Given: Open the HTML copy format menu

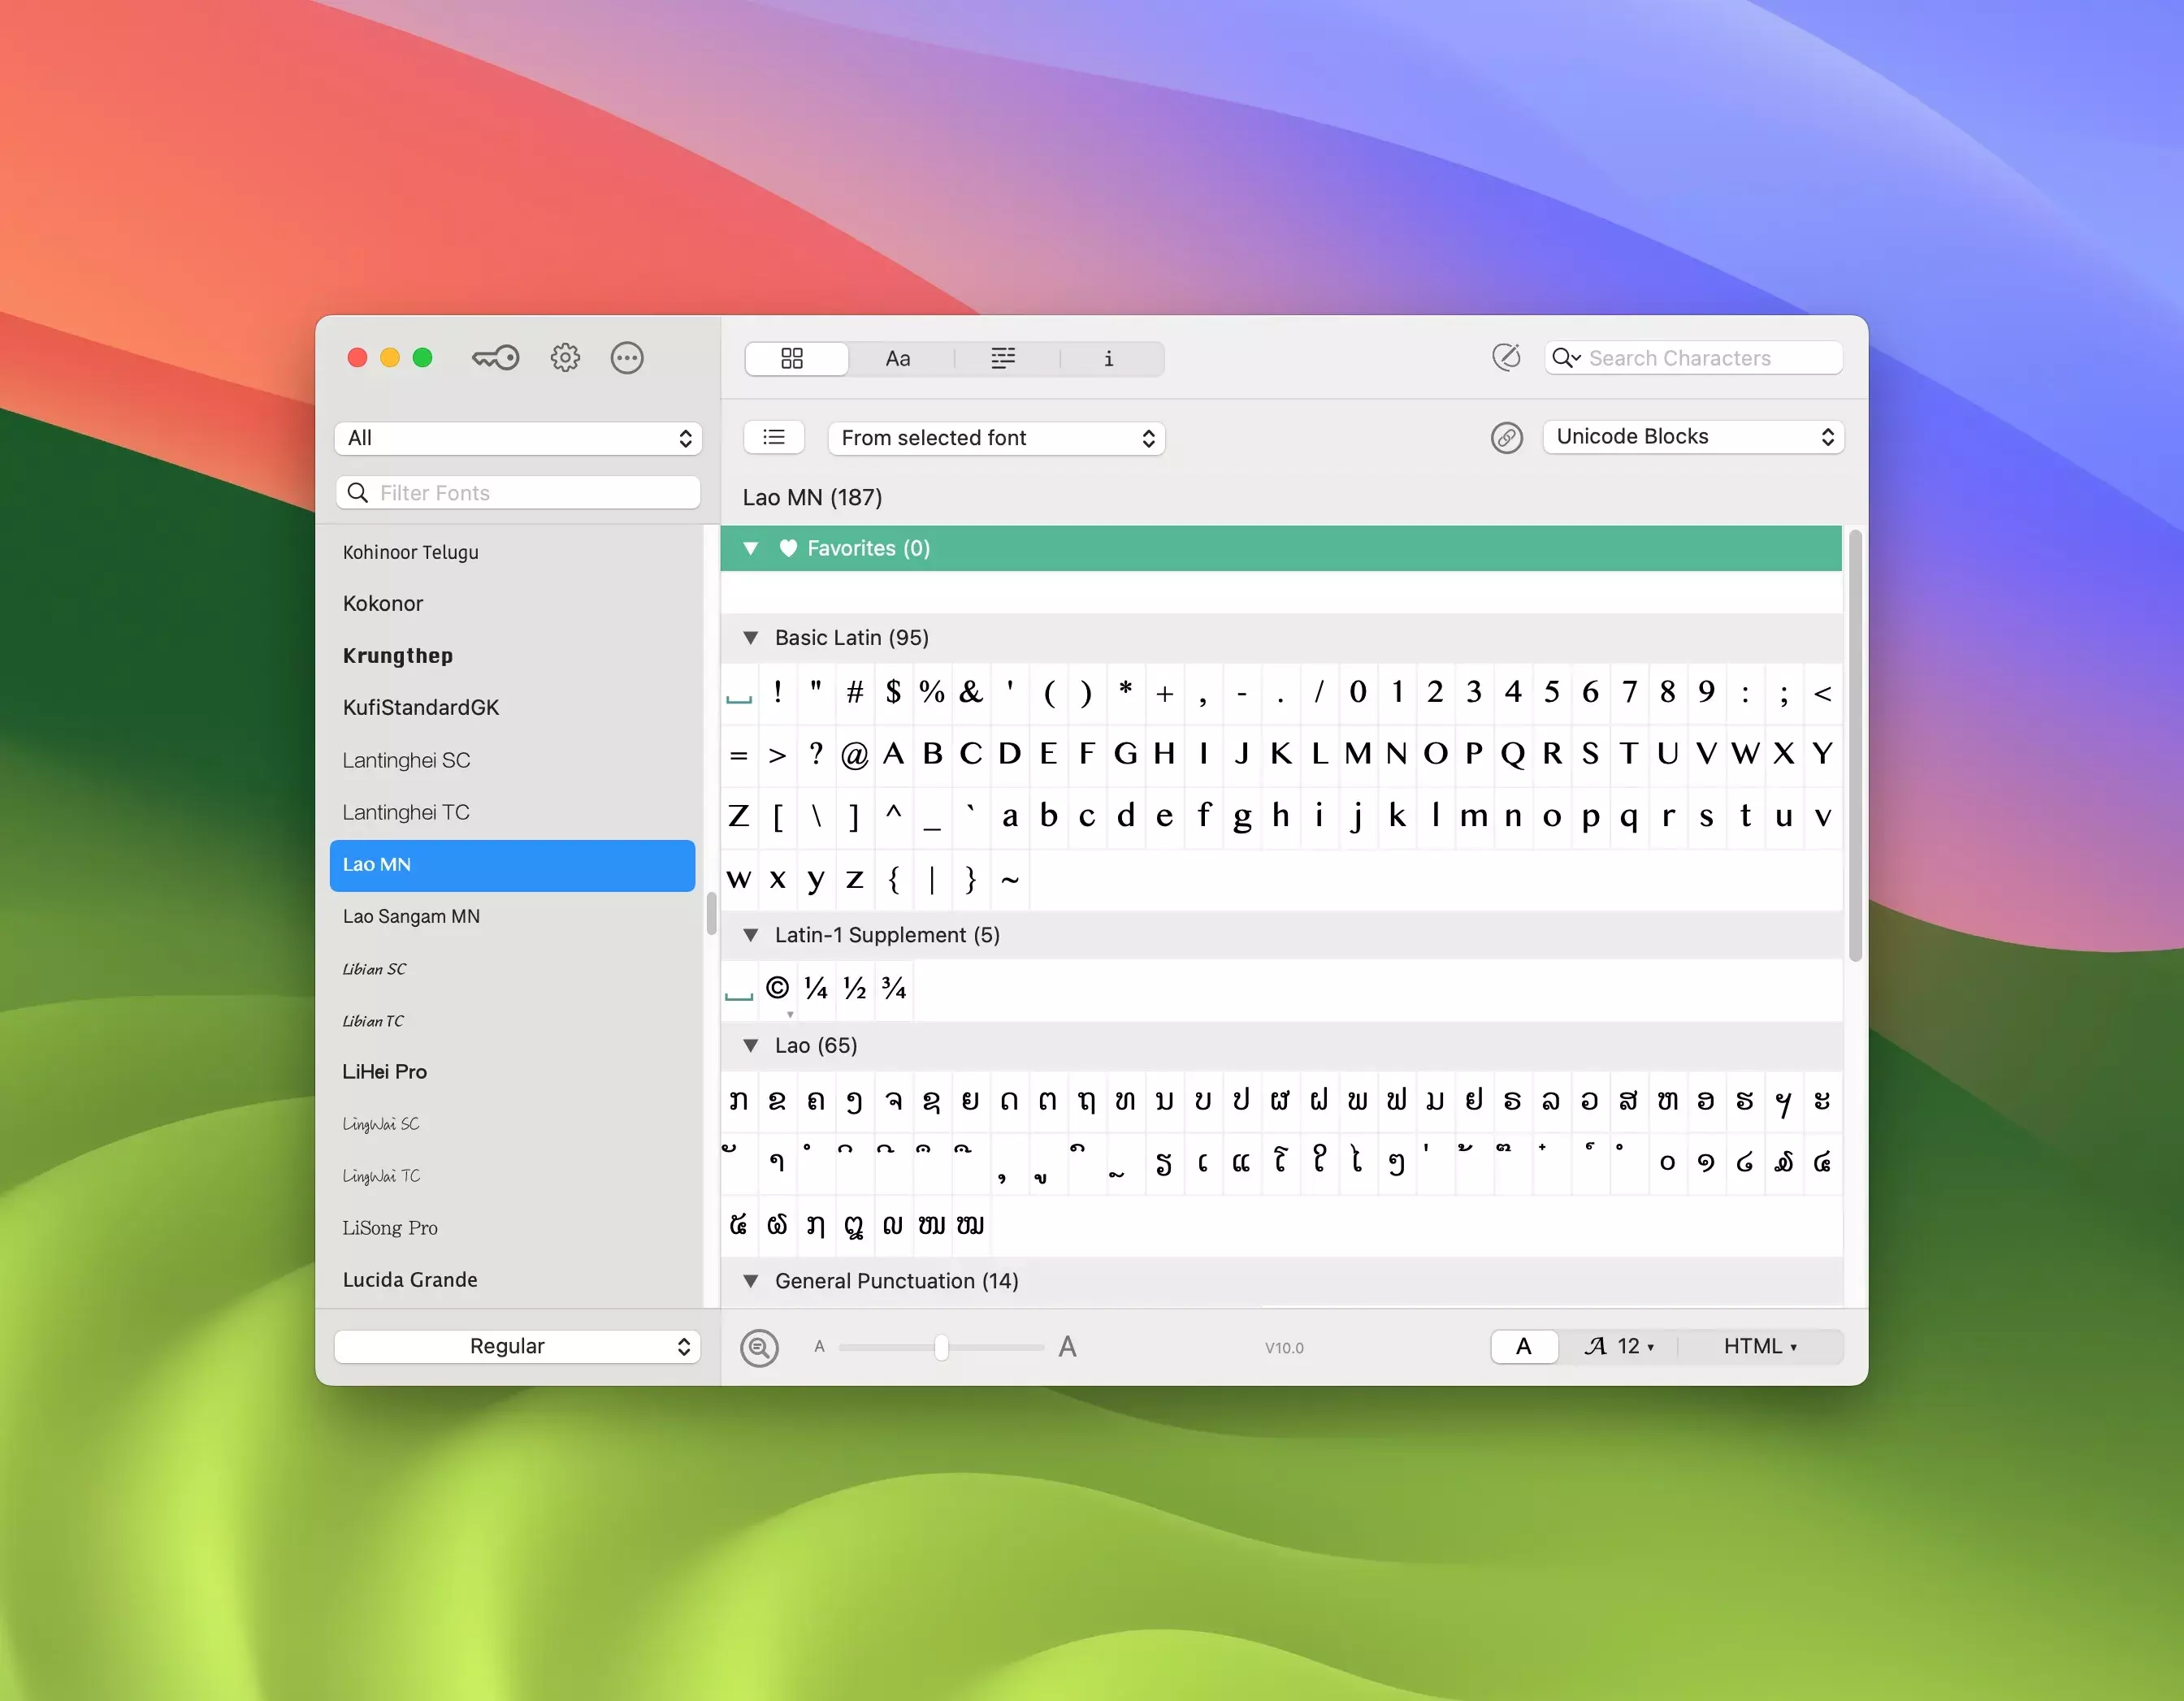Looking at the screenshot, I should pos(1759,1346).
